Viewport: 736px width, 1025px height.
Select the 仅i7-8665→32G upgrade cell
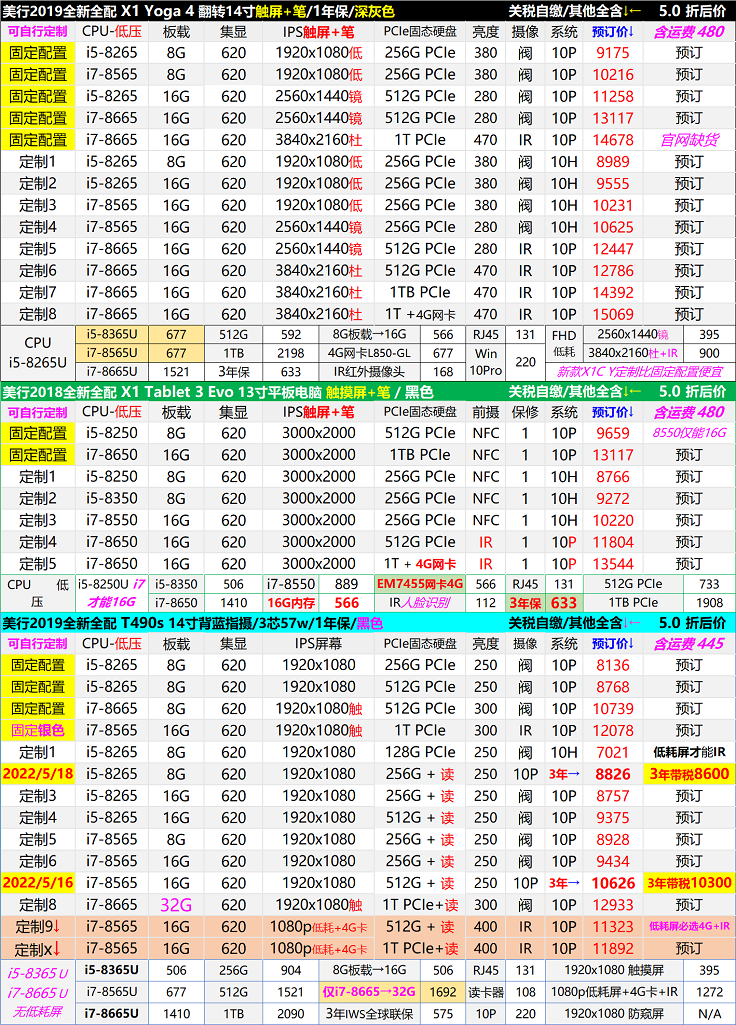tap(367, 991)
